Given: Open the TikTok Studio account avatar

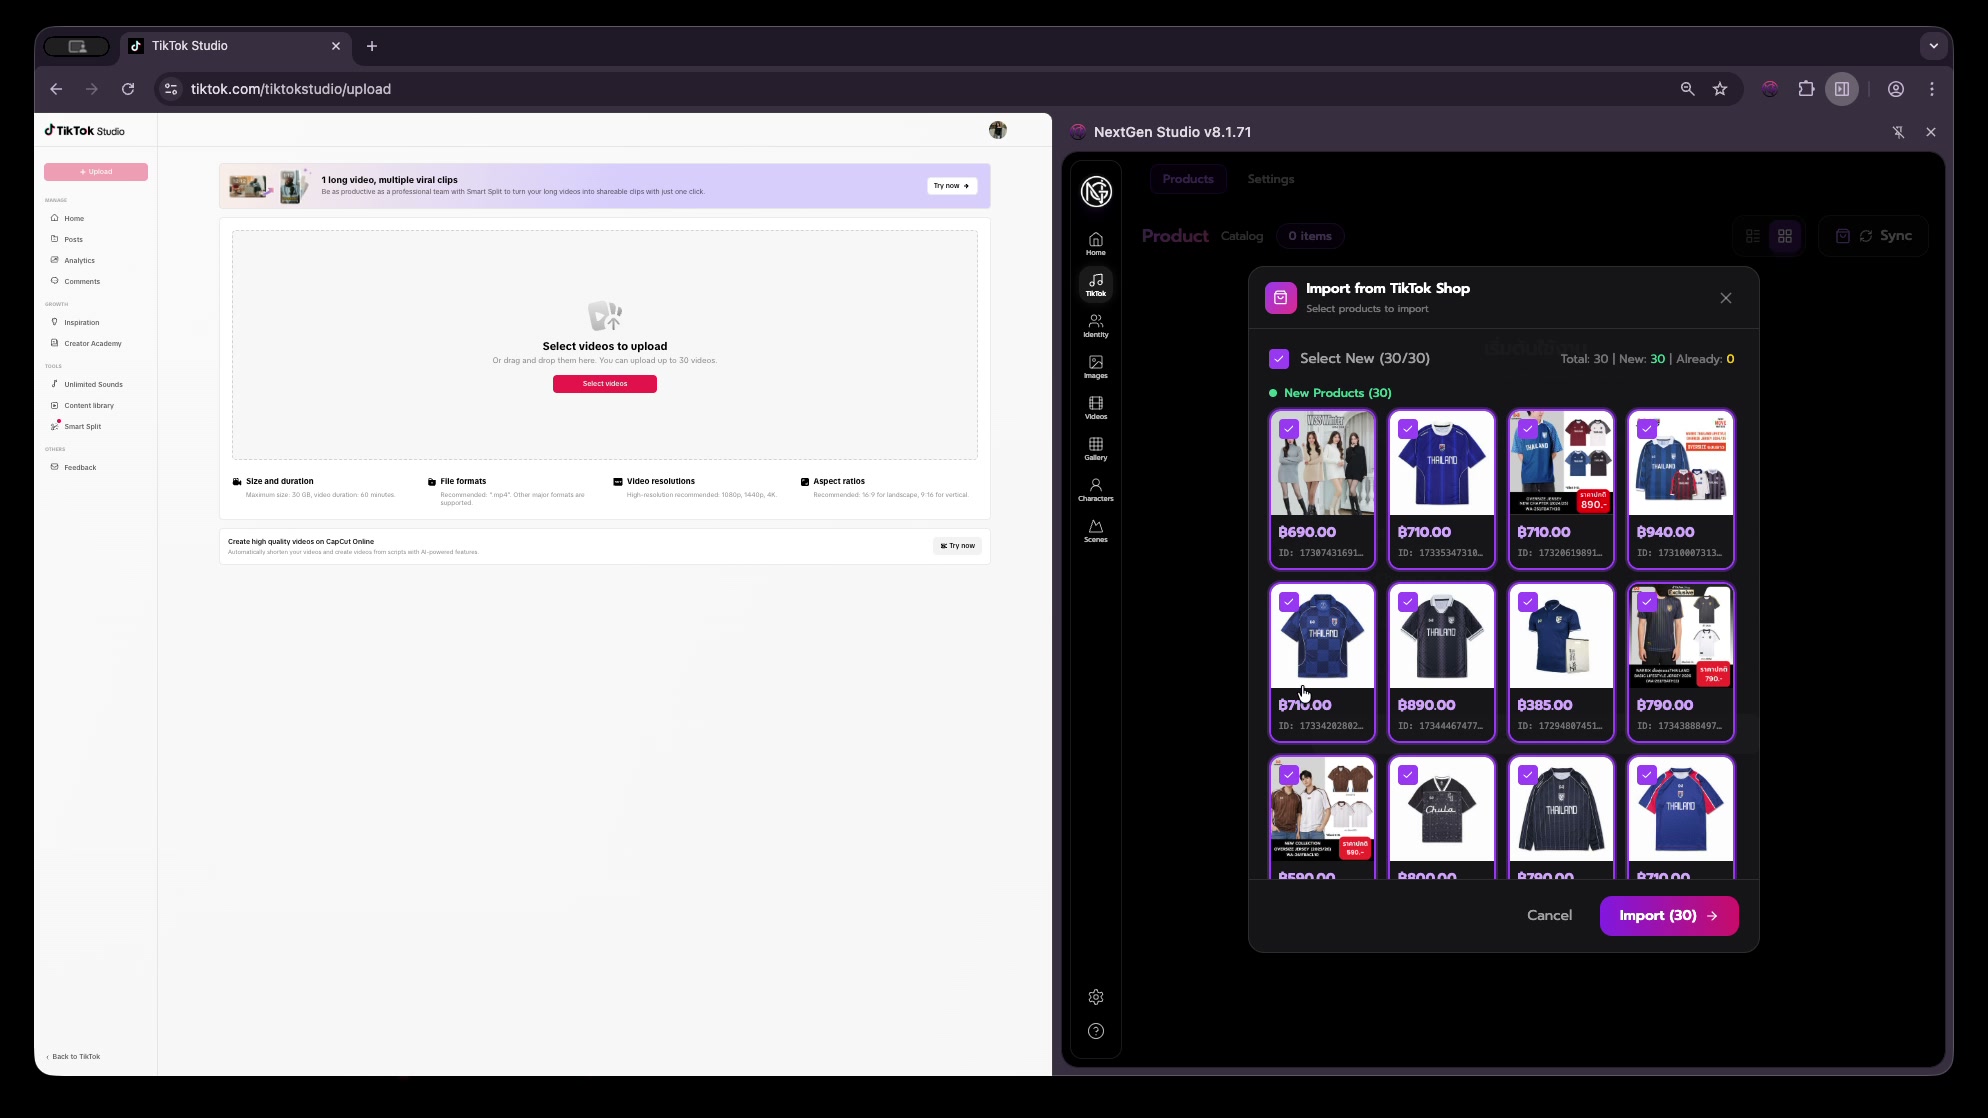Looking at the screenshot, I should click(998, 130).
